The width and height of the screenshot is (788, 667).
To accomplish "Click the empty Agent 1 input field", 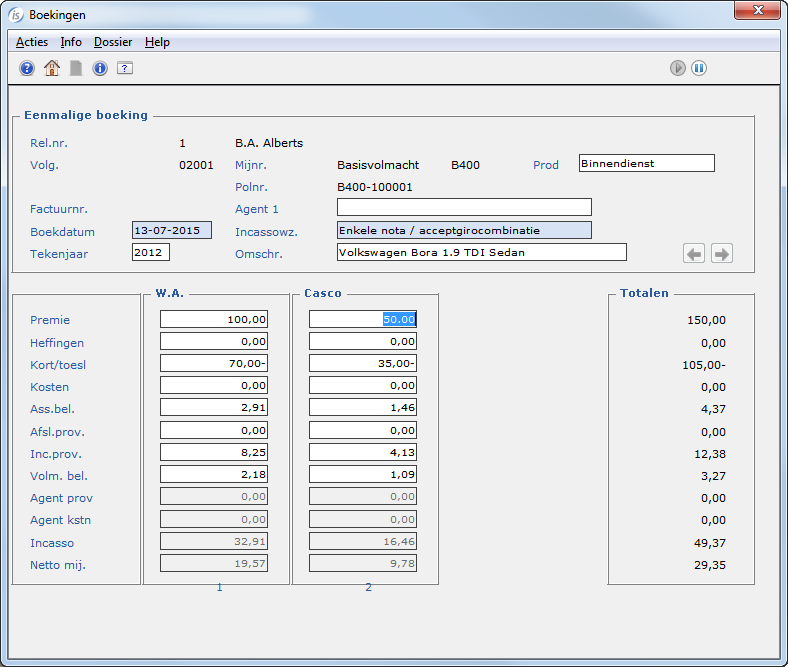I will click(463, 208).
